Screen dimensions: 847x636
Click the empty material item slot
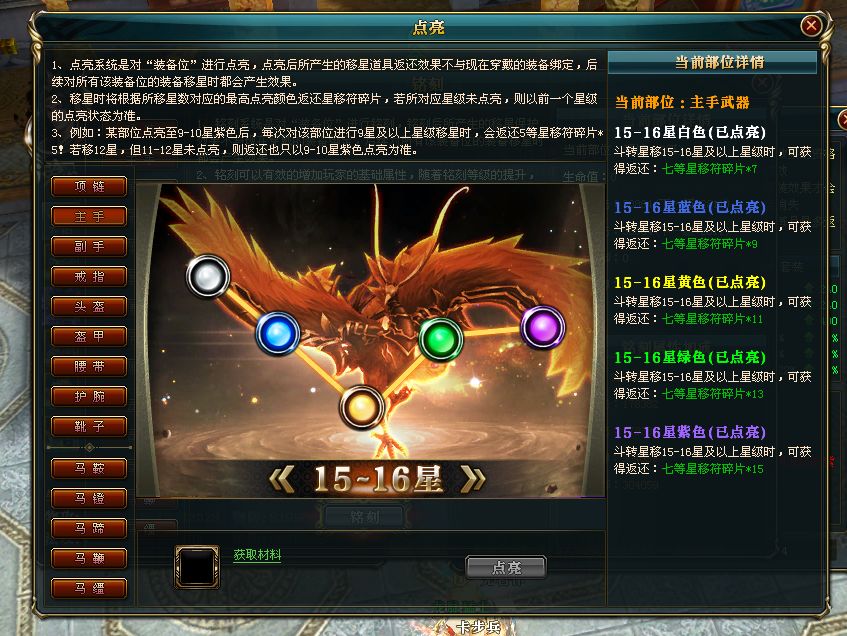pos(197,566)
